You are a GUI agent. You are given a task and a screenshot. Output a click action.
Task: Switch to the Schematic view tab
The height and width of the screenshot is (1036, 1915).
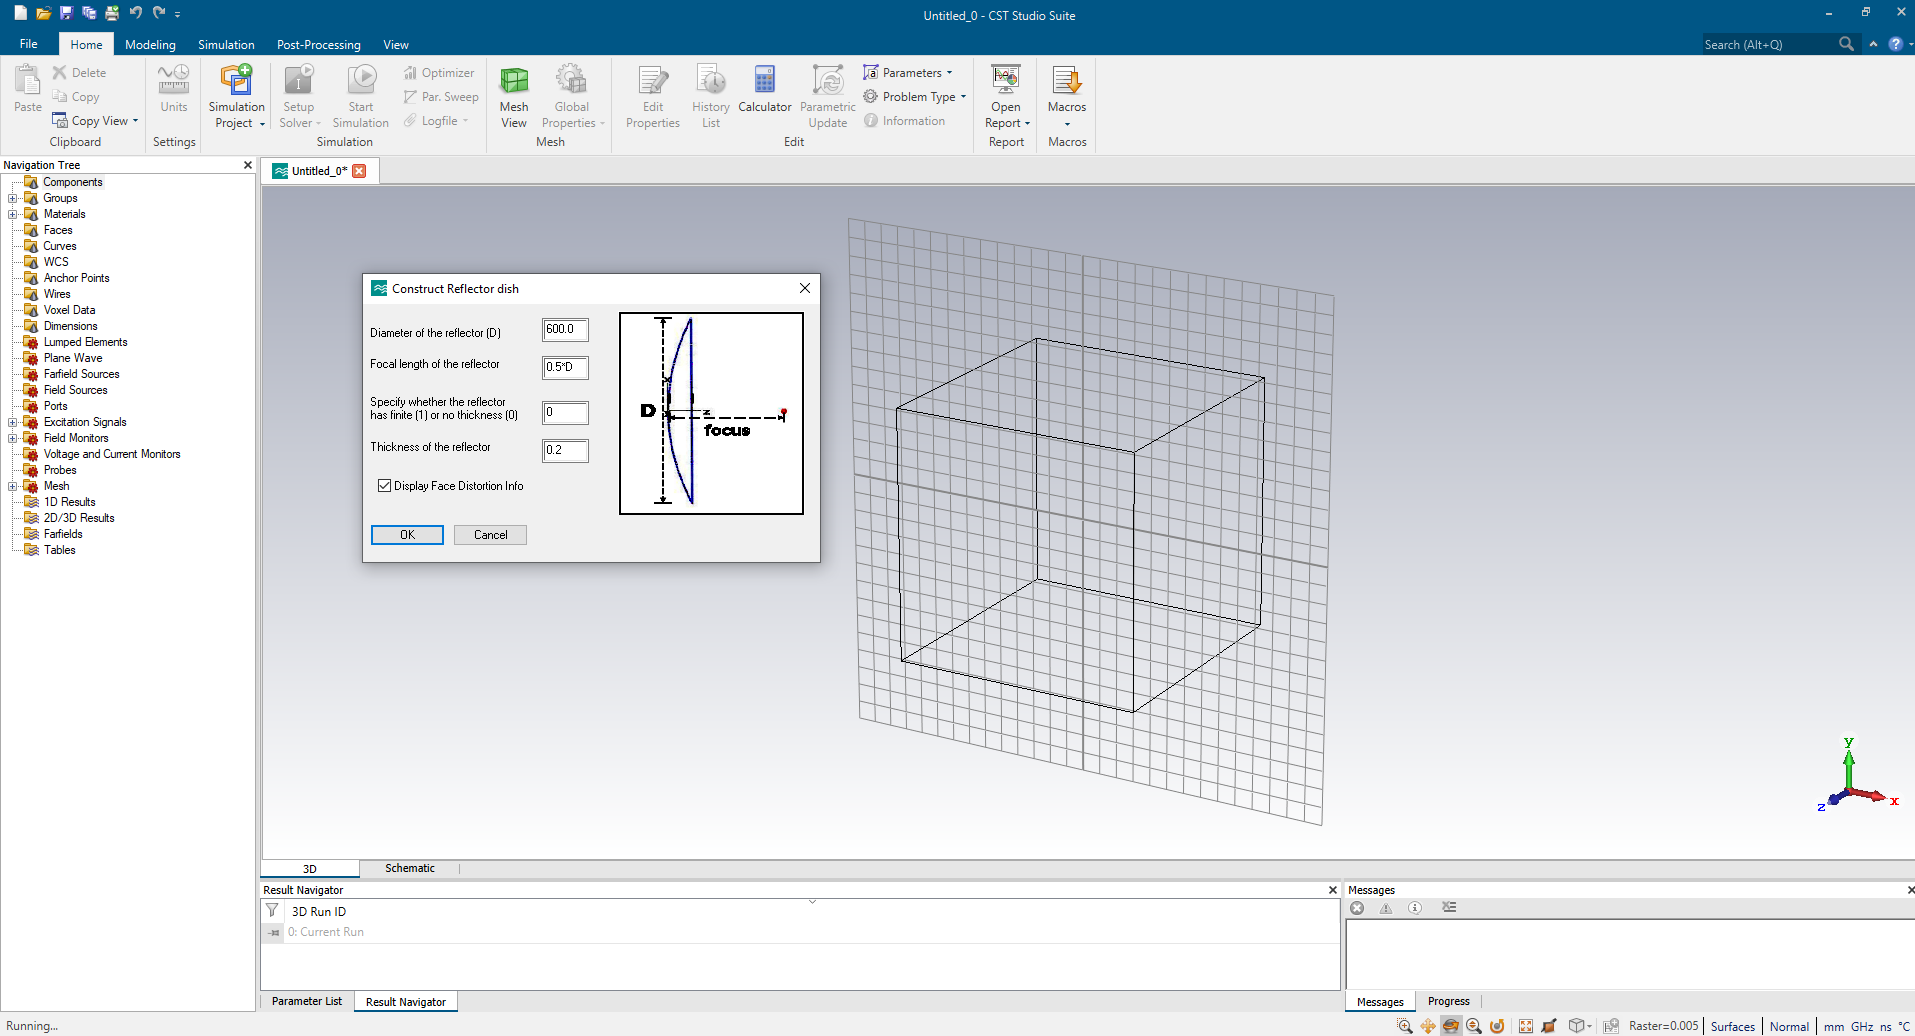click(x=410, y=868)
